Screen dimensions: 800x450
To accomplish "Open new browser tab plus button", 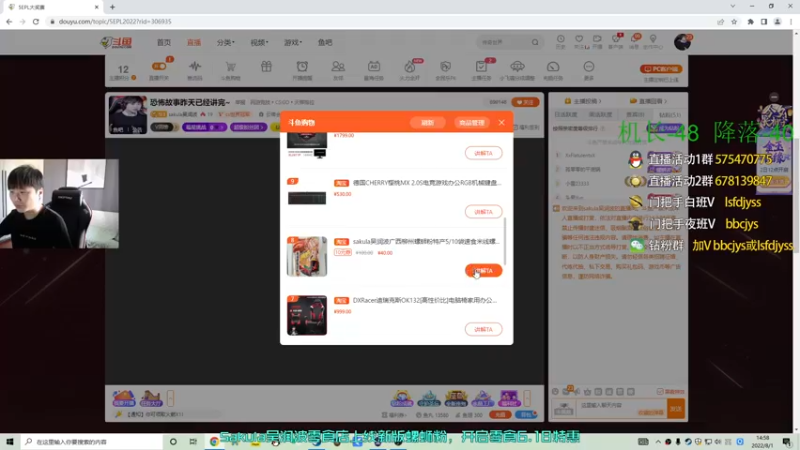I will (112, 7).
